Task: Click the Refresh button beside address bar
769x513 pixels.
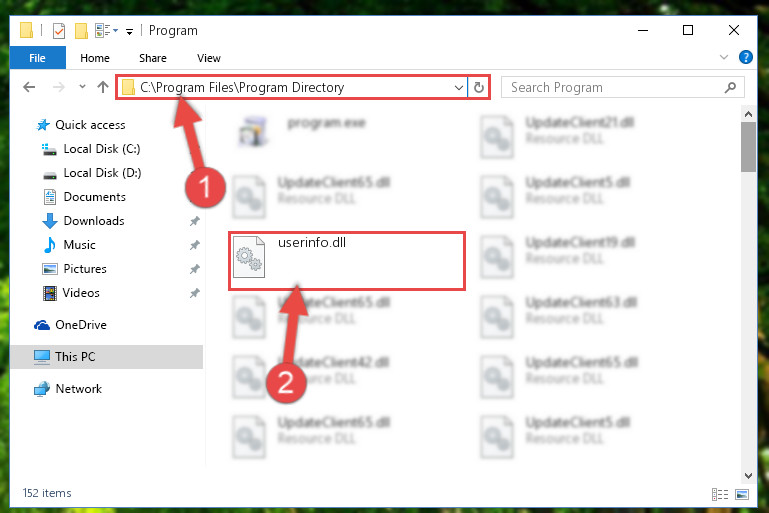Action: click(x=479, y=87)
